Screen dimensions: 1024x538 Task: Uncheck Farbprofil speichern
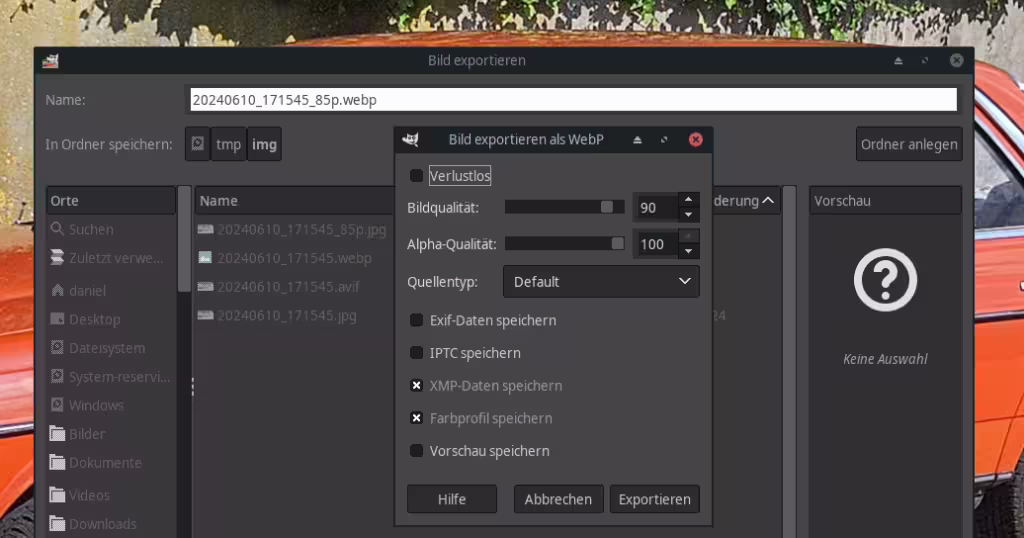[x=416, y=418]
